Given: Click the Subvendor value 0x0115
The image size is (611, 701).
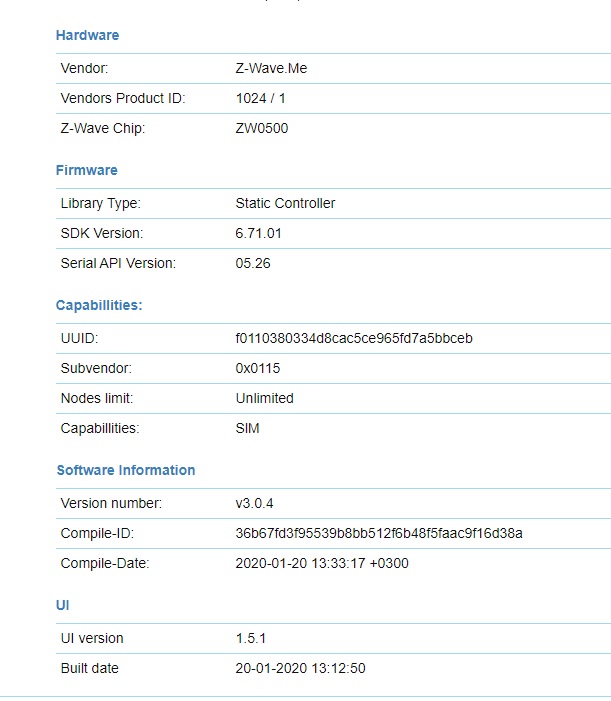Looking at the screenshot, I should (x=257, y=368).
